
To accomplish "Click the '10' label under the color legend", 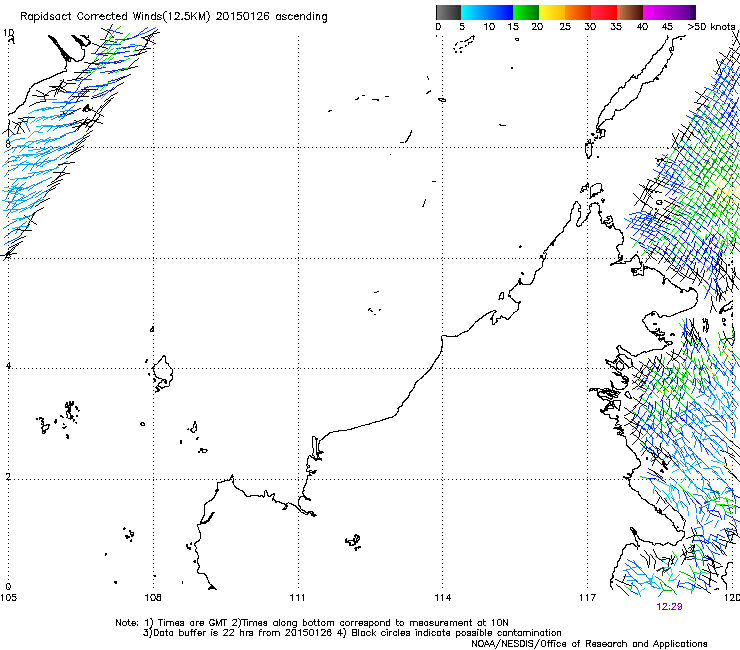I will [489, 27].
